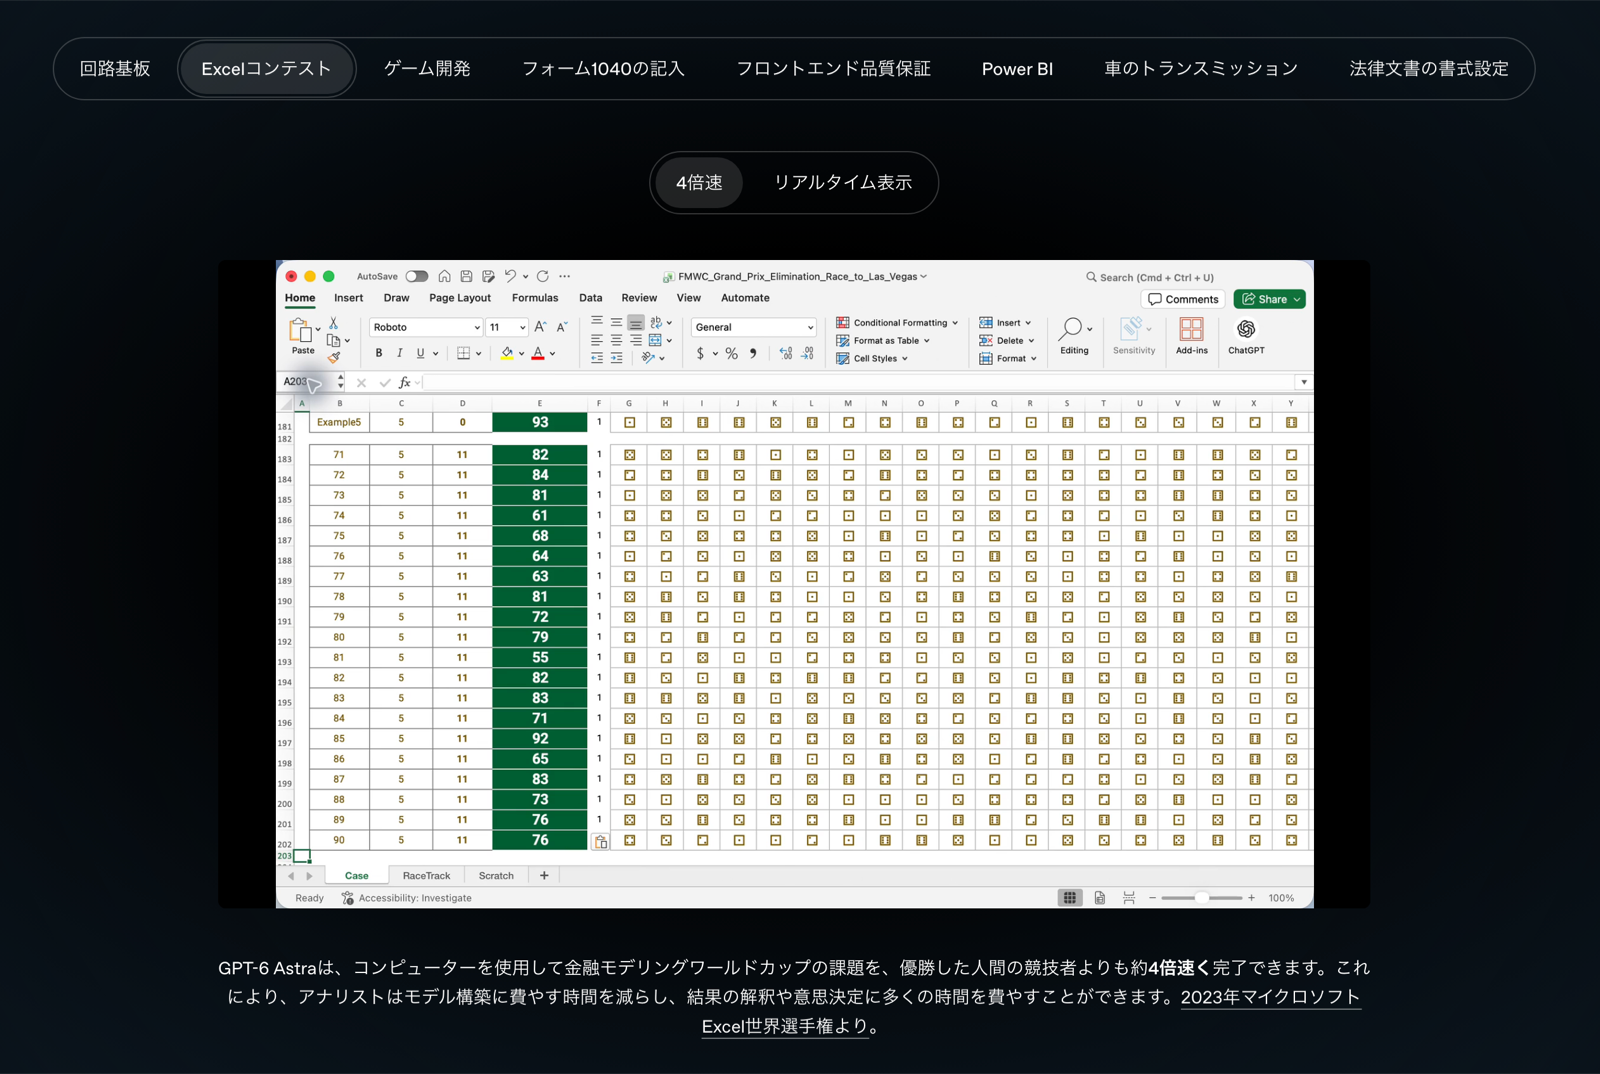Click the formula bar input area
Image resolution: width=1600 pixels, height=1074 pixels.
pos(858,382)
